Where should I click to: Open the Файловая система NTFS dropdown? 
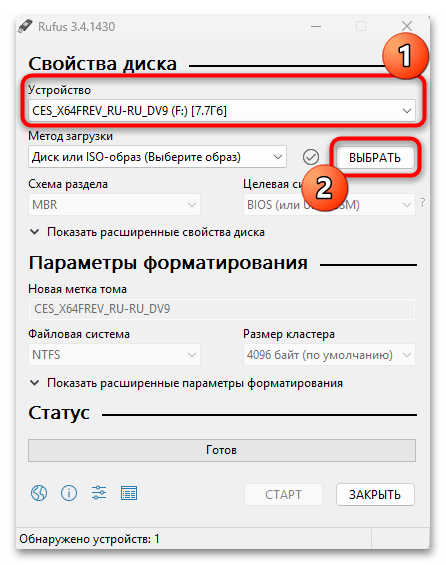[x=114, y=355]
